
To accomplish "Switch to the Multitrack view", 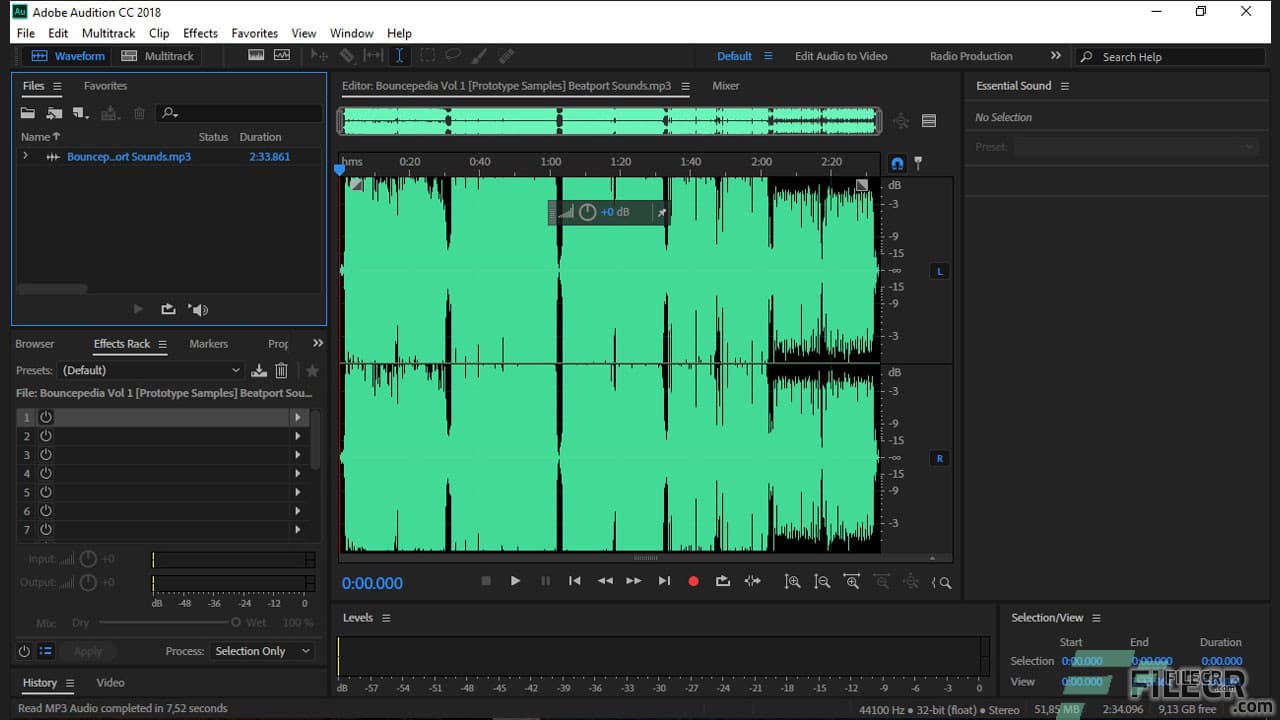I will (157, 56).
